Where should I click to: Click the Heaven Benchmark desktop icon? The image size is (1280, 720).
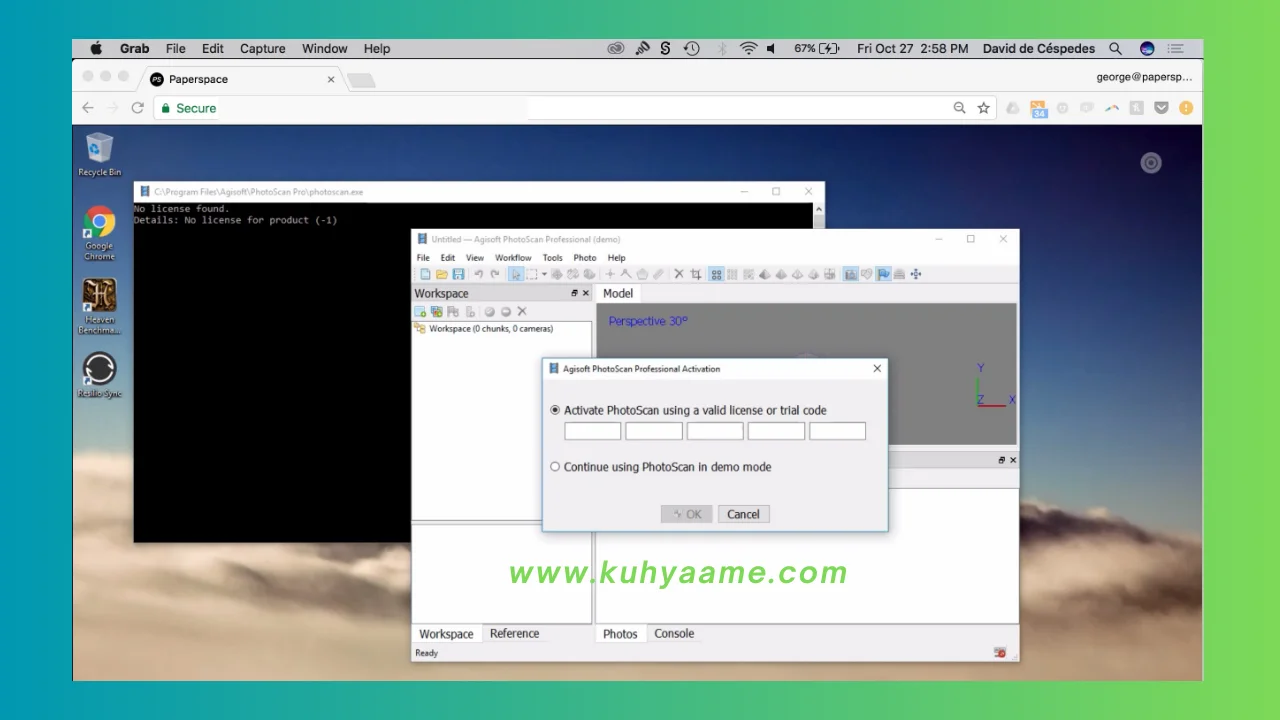click(99, 306)
